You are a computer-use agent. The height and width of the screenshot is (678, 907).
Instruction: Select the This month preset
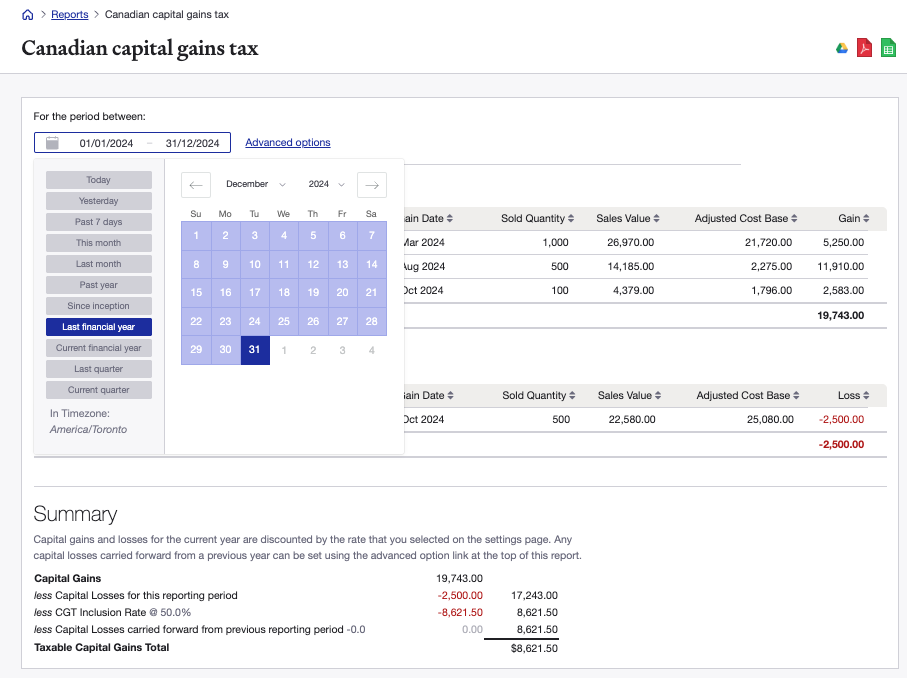[x=99, y=243]
